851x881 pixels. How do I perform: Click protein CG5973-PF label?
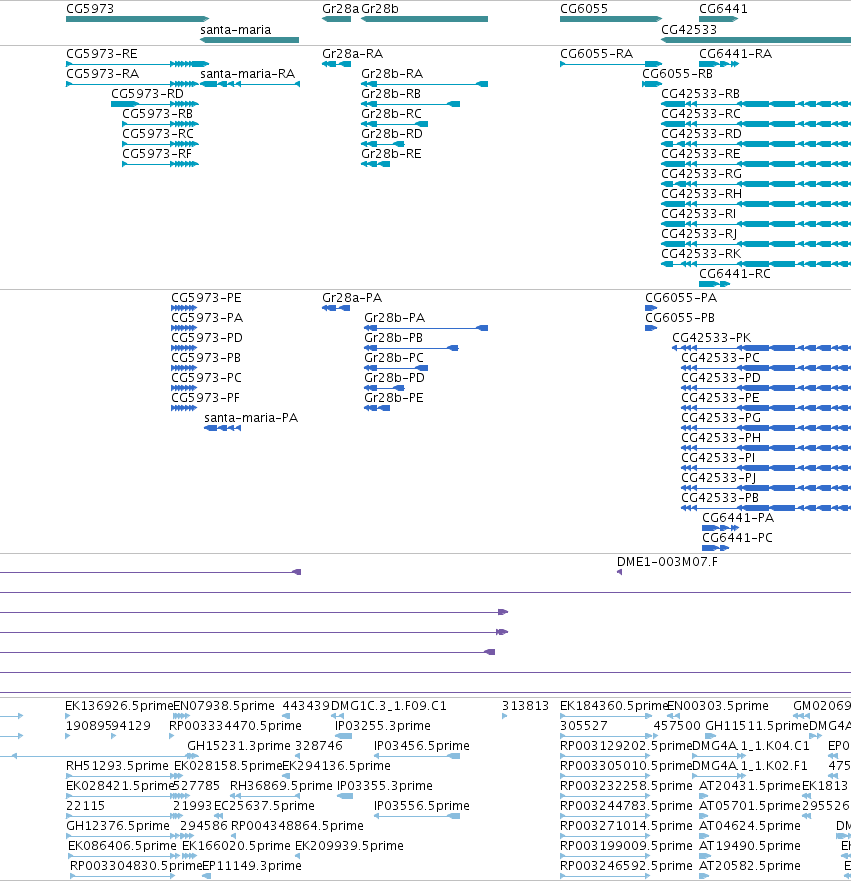tap(206, 398)
